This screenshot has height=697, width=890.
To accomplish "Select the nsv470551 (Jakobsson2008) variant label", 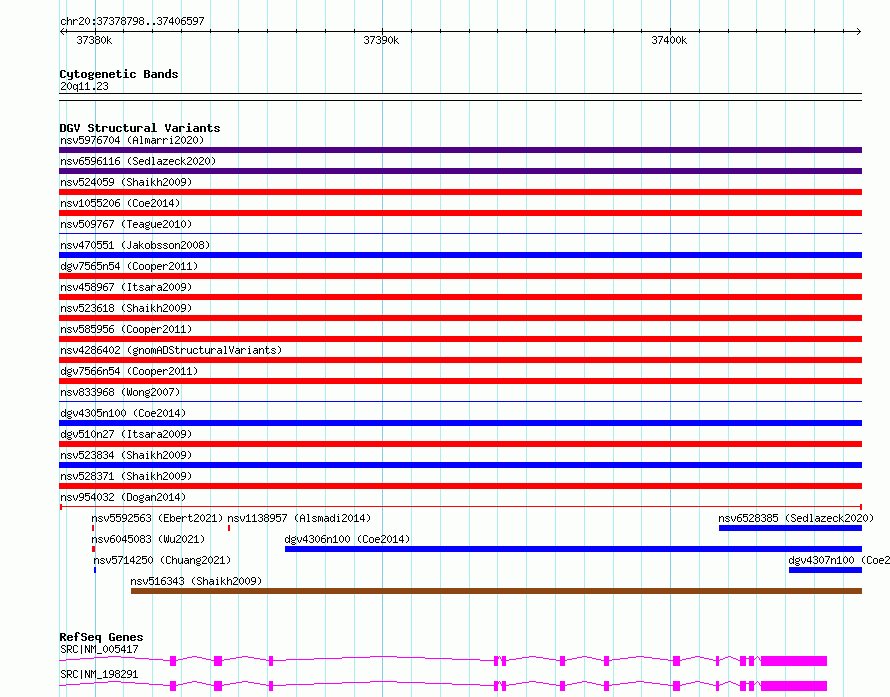I will click(x=135, y=245).
